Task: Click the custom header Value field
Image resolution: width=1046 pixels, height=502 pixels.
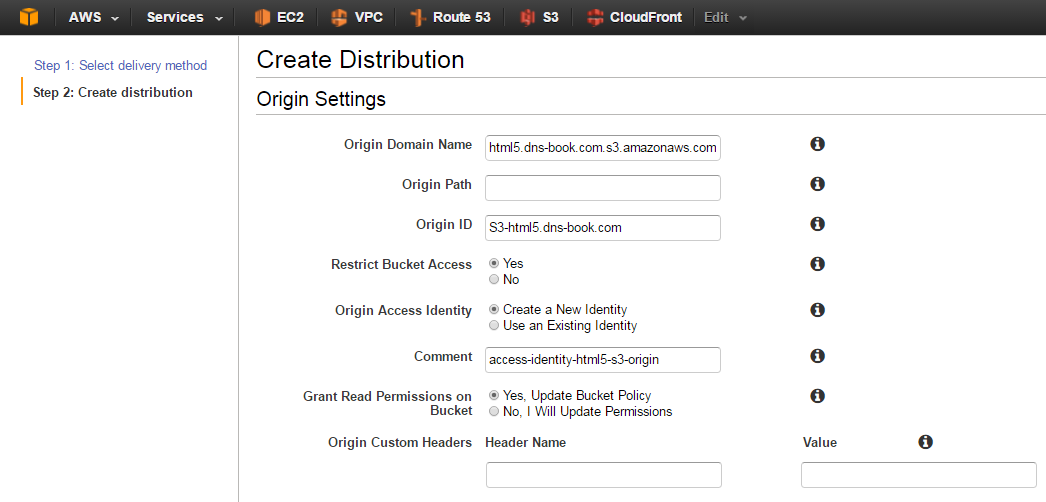Action: (919, 475)
